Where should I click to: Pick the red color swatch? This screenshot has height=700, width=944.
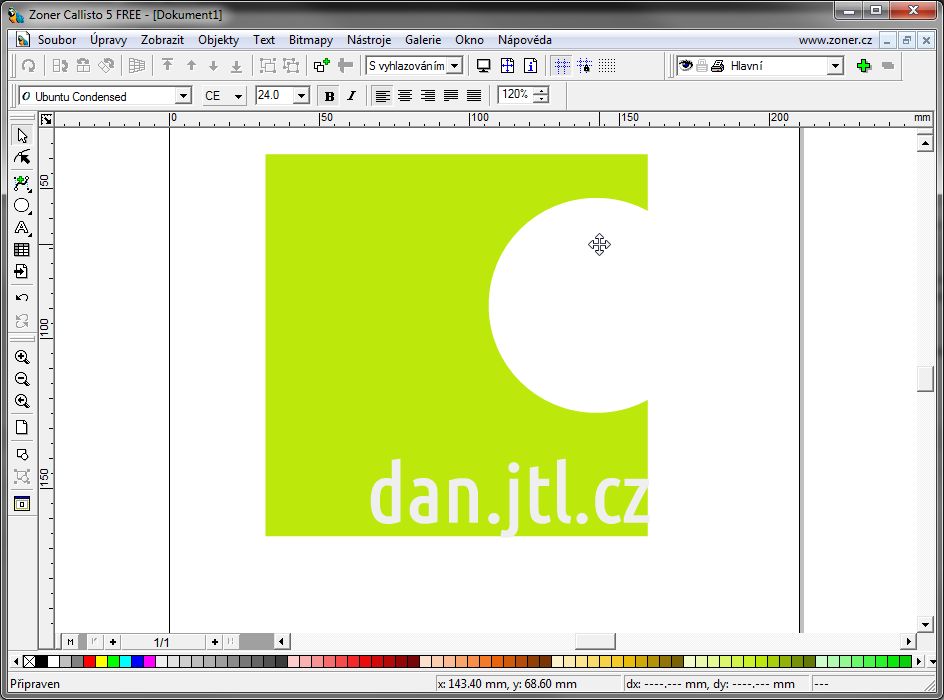pos(89,661)
